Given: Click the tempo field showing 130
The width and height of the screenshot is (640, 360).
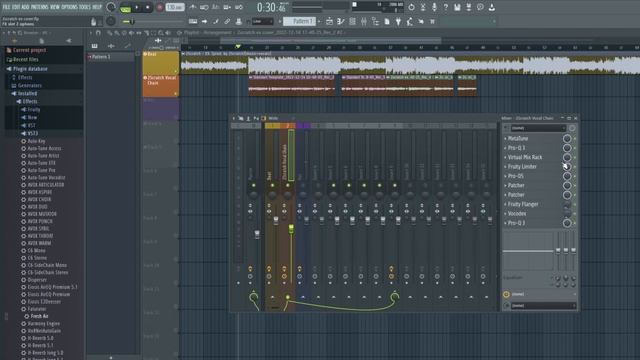Looking at the screenshot, I should point(175,7).
